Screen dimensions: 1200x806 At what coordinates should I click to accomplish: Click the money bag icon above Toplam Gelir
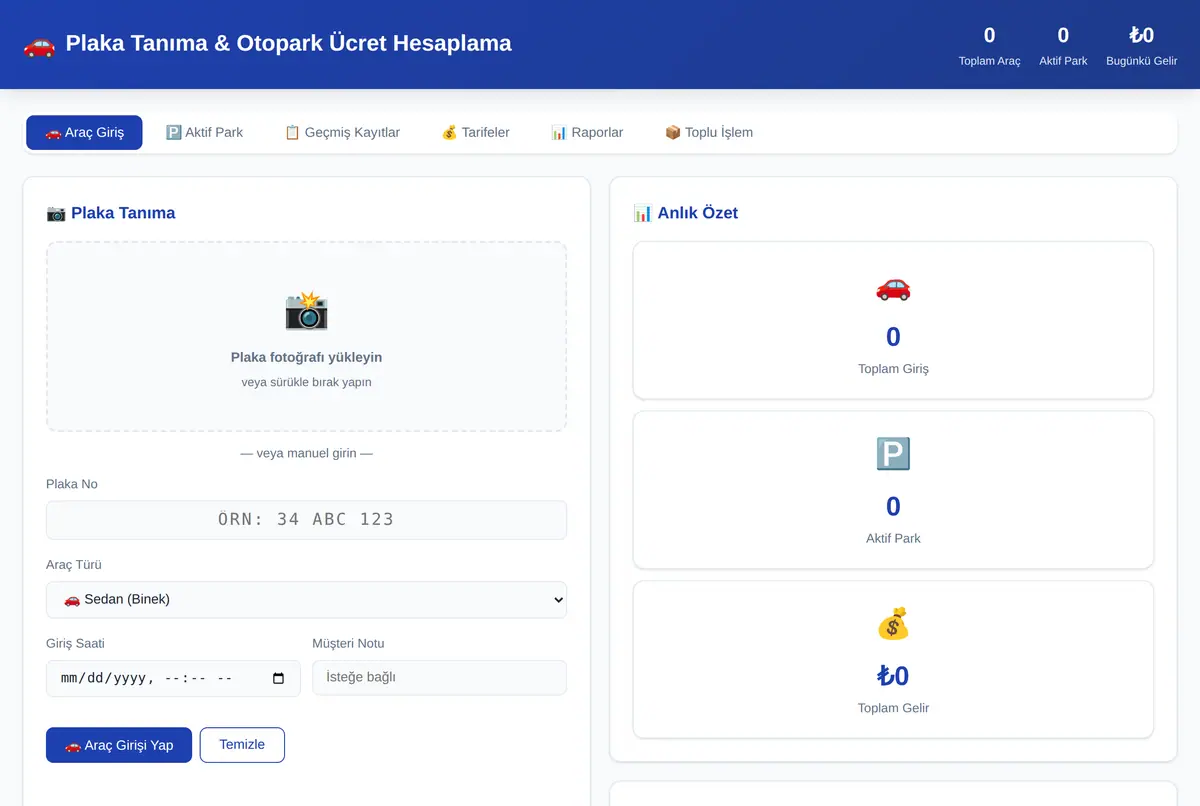point(893,625)
